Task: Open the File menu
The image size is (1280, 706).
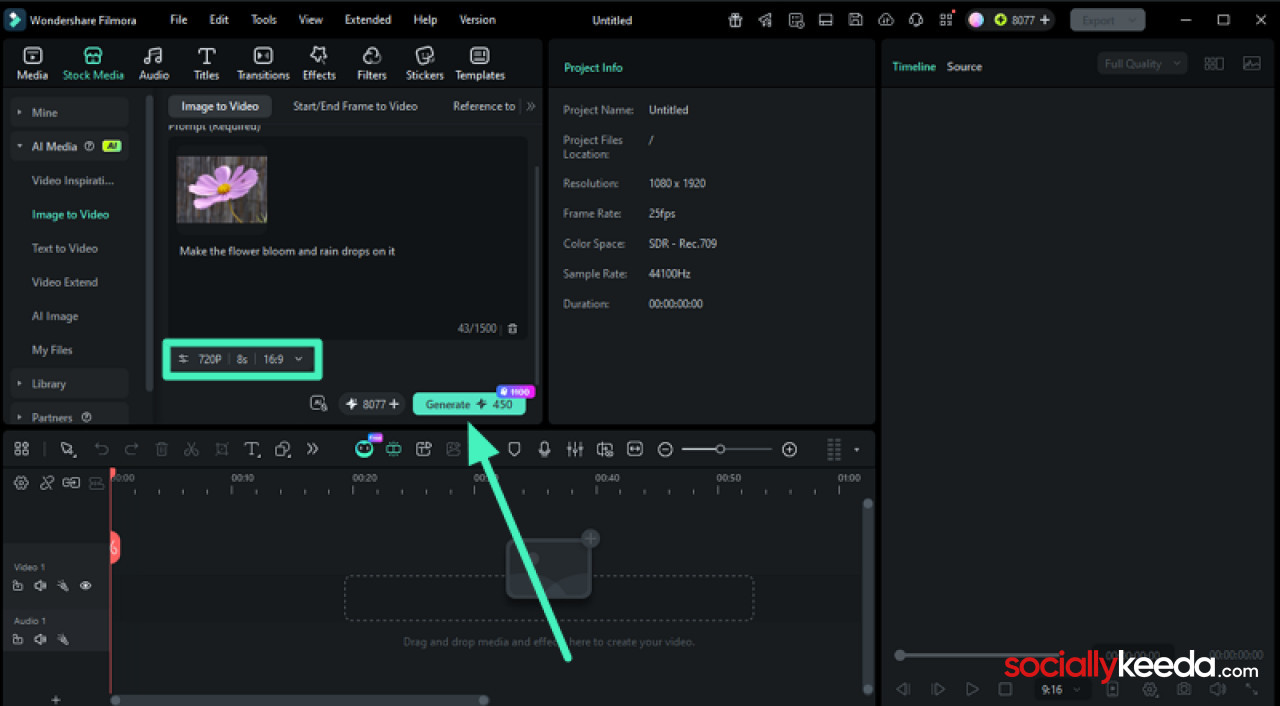Action: (x=178, y=20)
